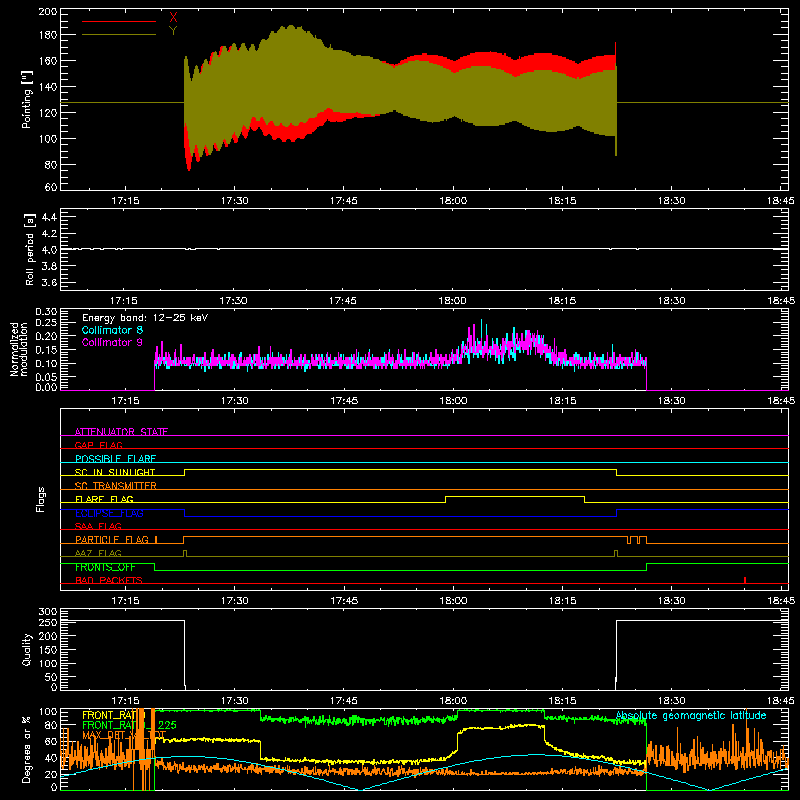The width and height of the screenshot is (800, 800).
Task: Click the '0.30' tick on modulation axis
Action: pos(46,312)
